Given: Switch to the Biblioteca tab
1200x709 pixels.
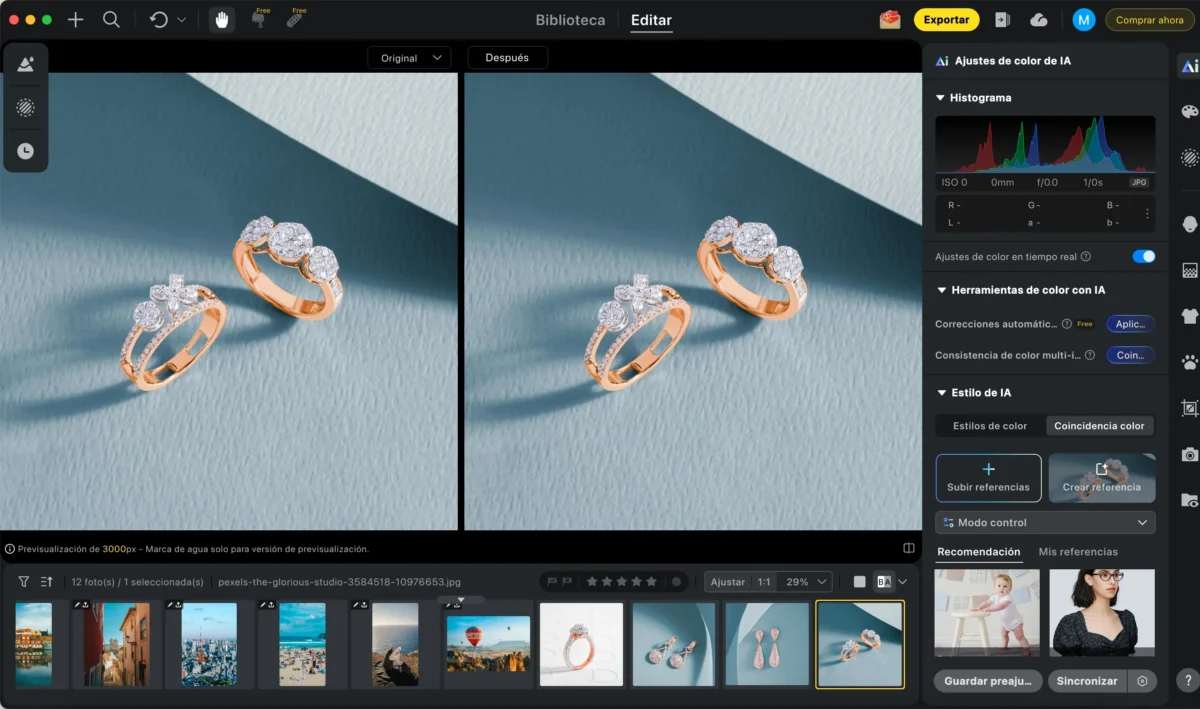Looking at the screenshot, I should click(x=570, y=20).
